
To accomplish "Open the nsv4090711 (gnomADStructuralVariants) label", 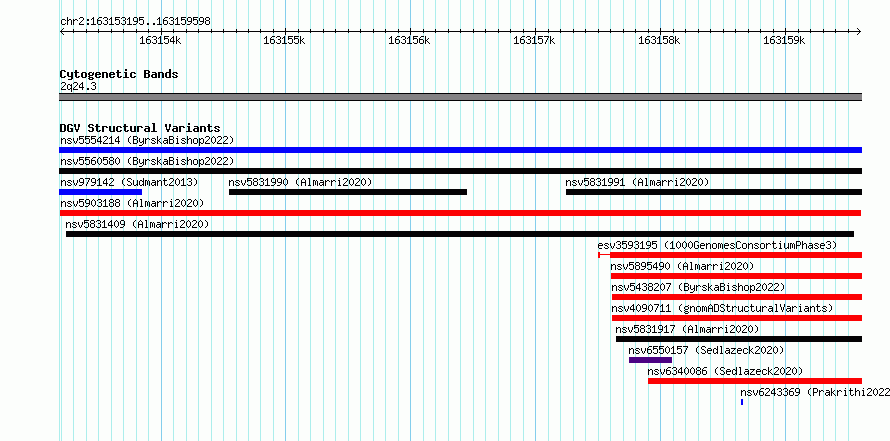I will pyautogui.click(x=723, y=308).
